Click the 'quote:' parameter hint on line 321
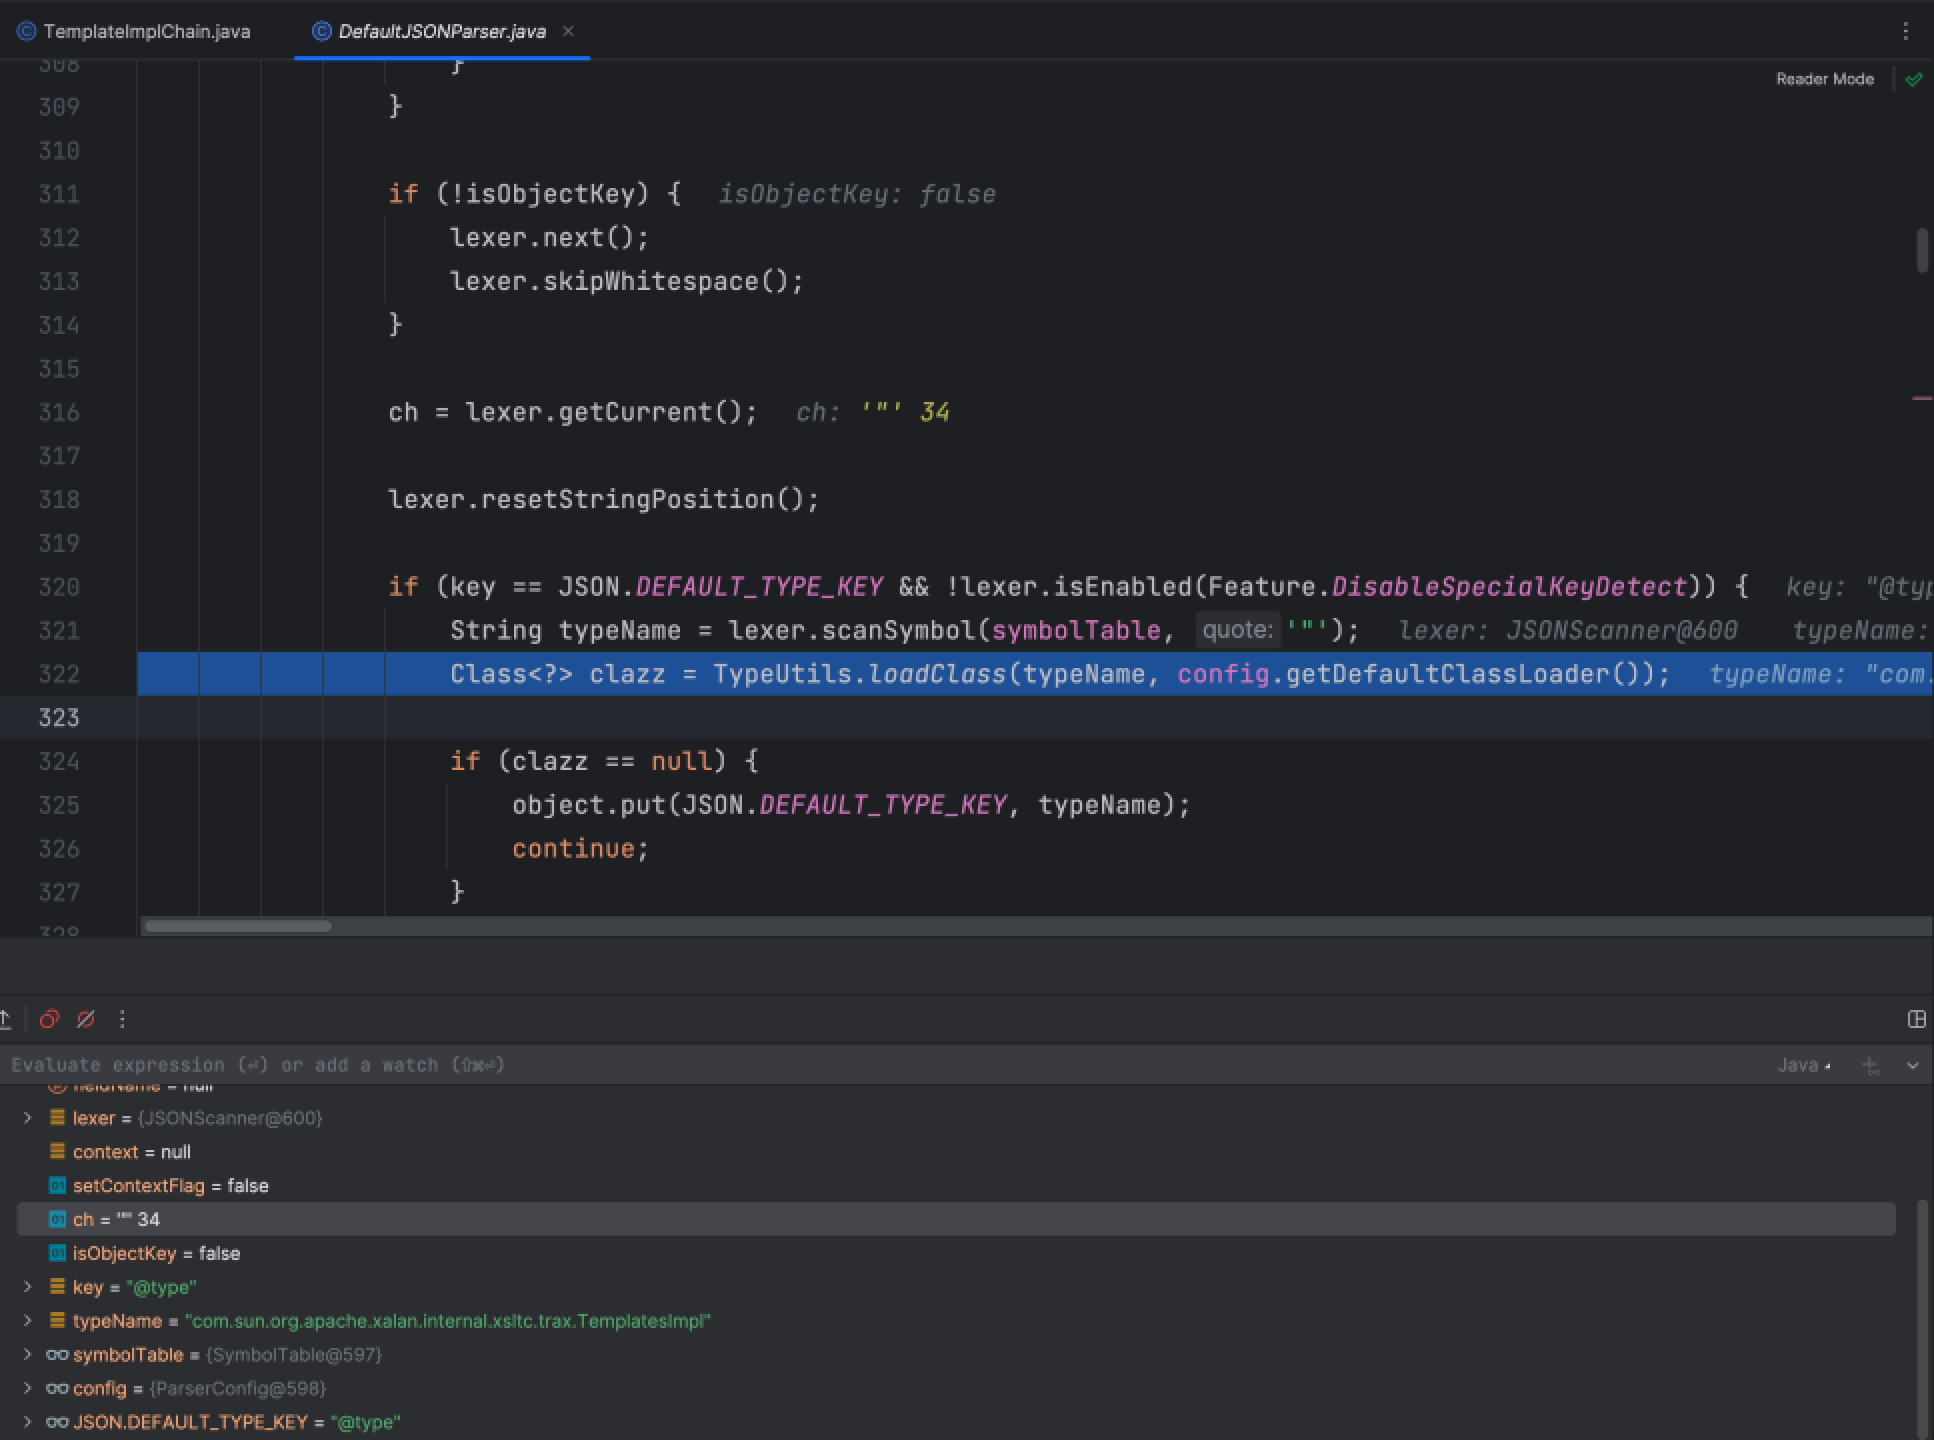The width and height of the screenshot is (1934, 1440). tap(1238, 630)
